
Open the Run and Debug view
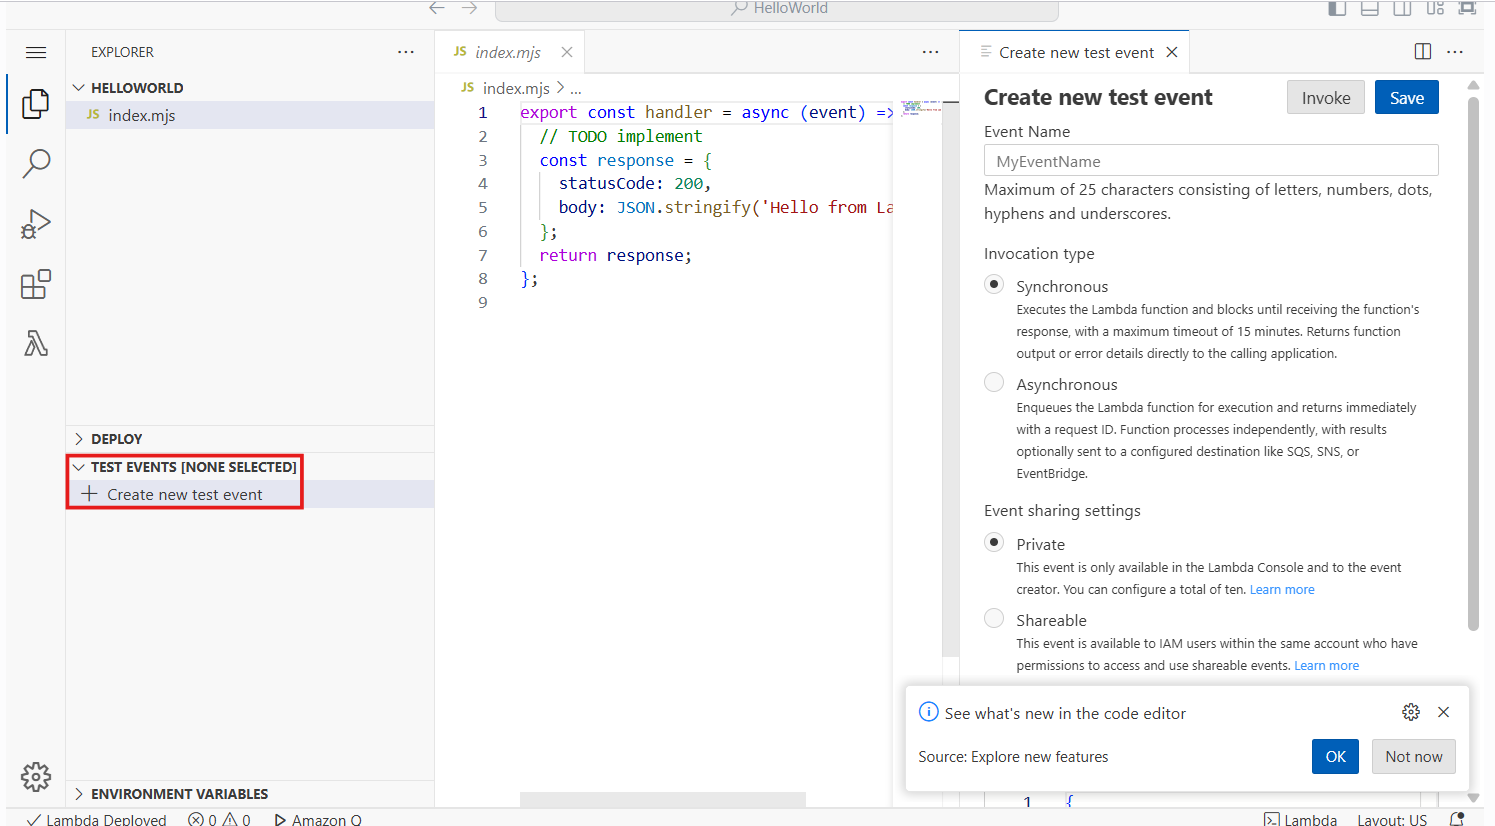tap(36, 224)
